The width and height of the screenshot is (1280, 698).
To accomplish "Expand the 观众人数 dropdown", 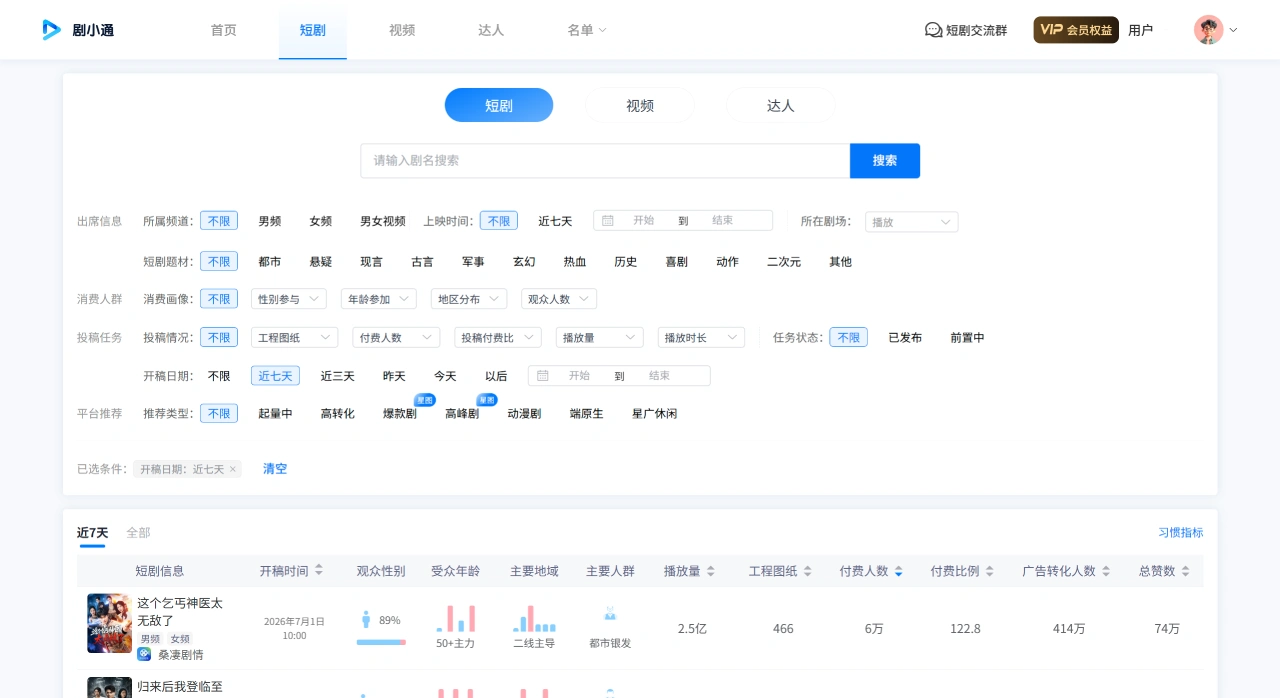I will click(559, 299).
